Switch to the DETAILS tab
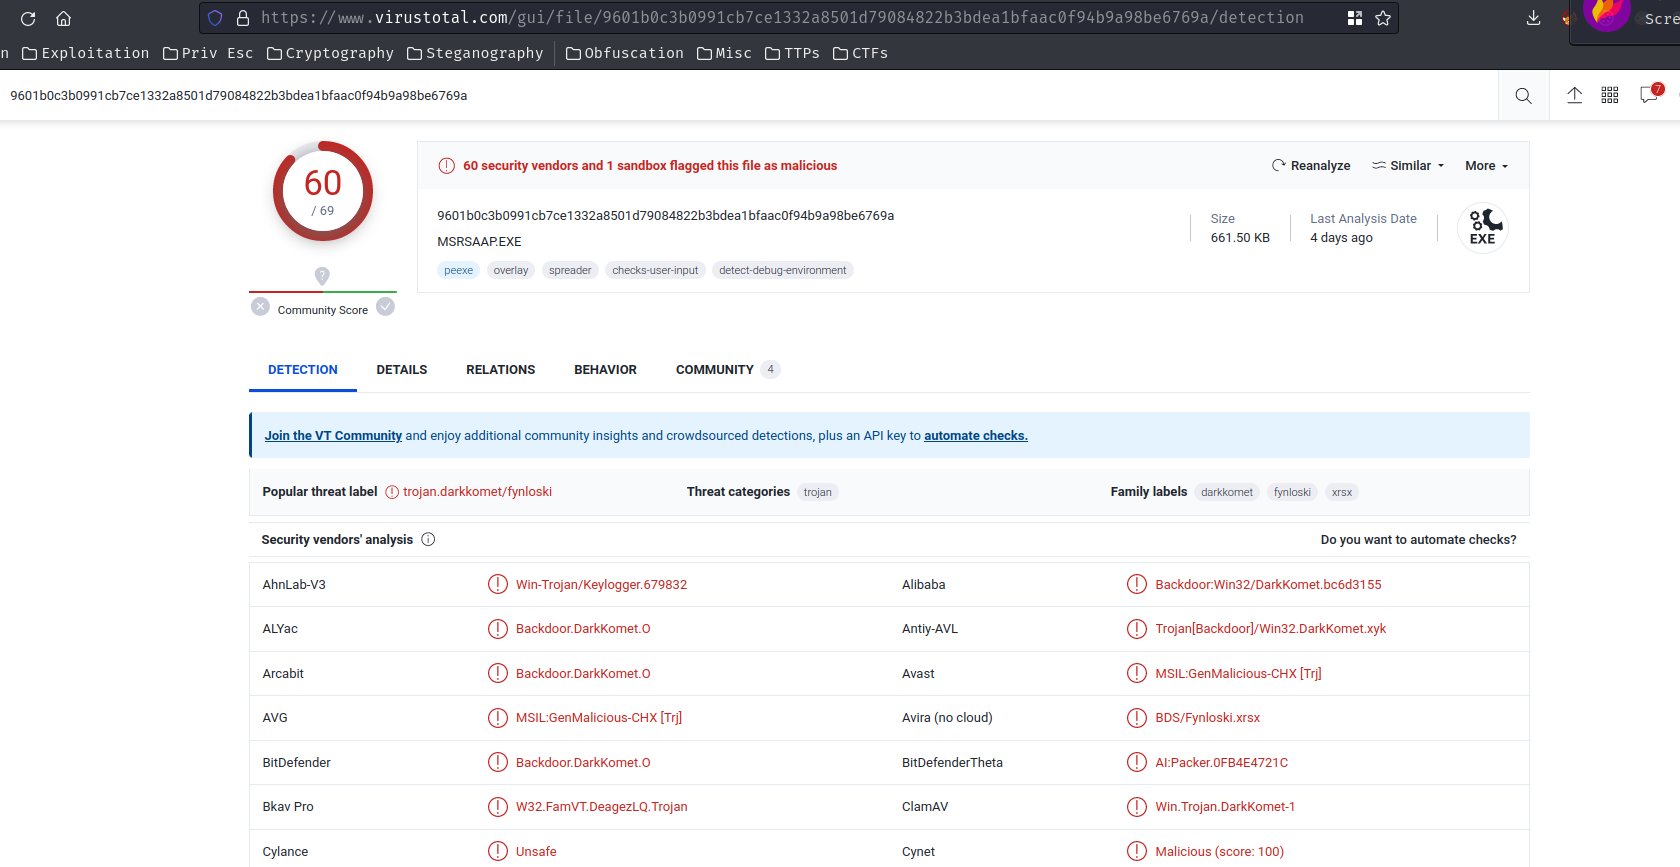 point(402,370)
